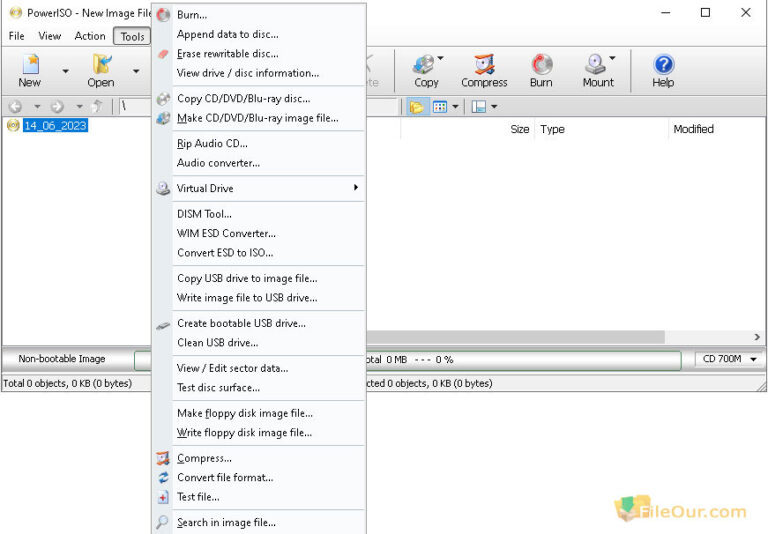The image size is (768, 534).
Task: Choose Append data to disc...
Action: (260, 34)
